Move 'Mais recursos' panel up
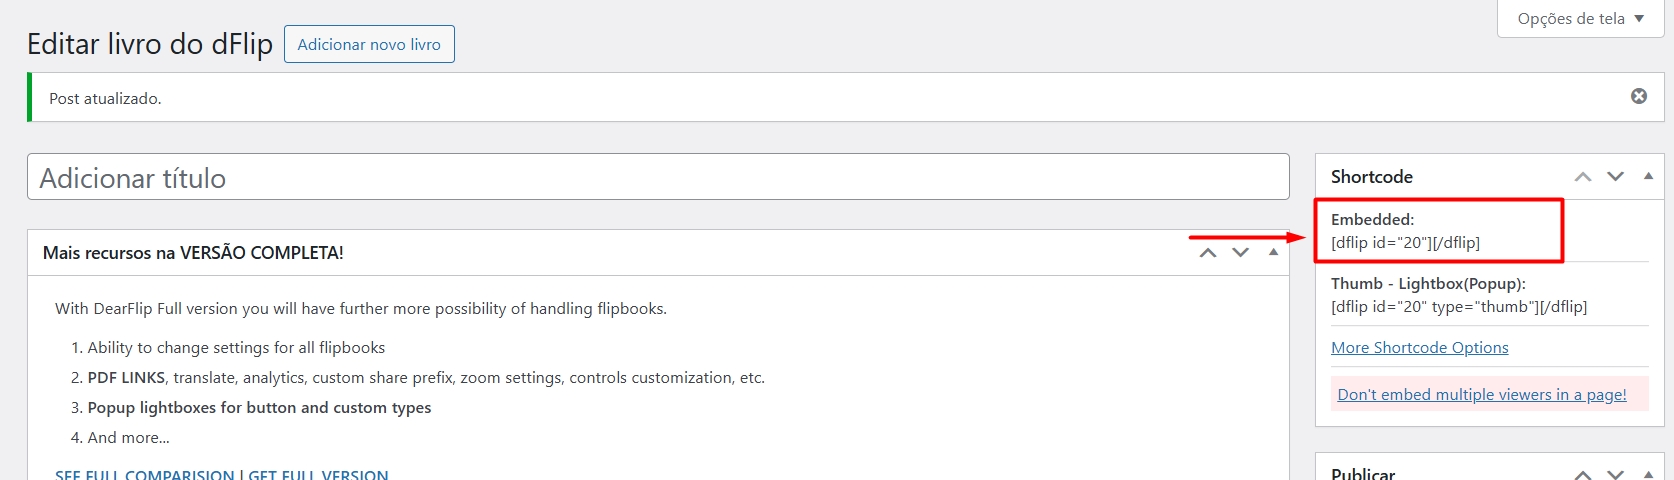The image size is (1674, 480). pyautogui.click(x=1207, y=253)
